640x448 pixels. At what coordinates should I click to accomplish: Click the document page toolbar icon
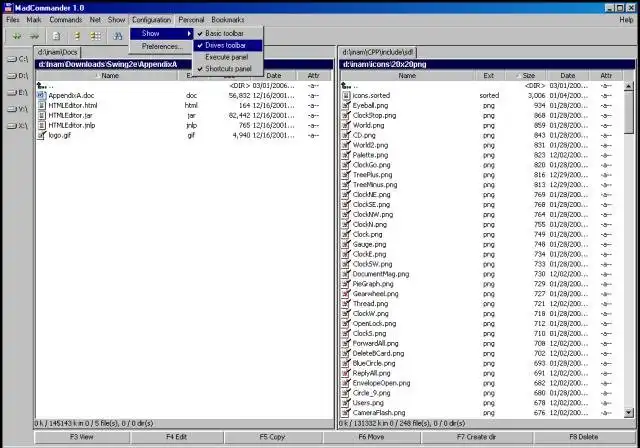click(56, 36)
